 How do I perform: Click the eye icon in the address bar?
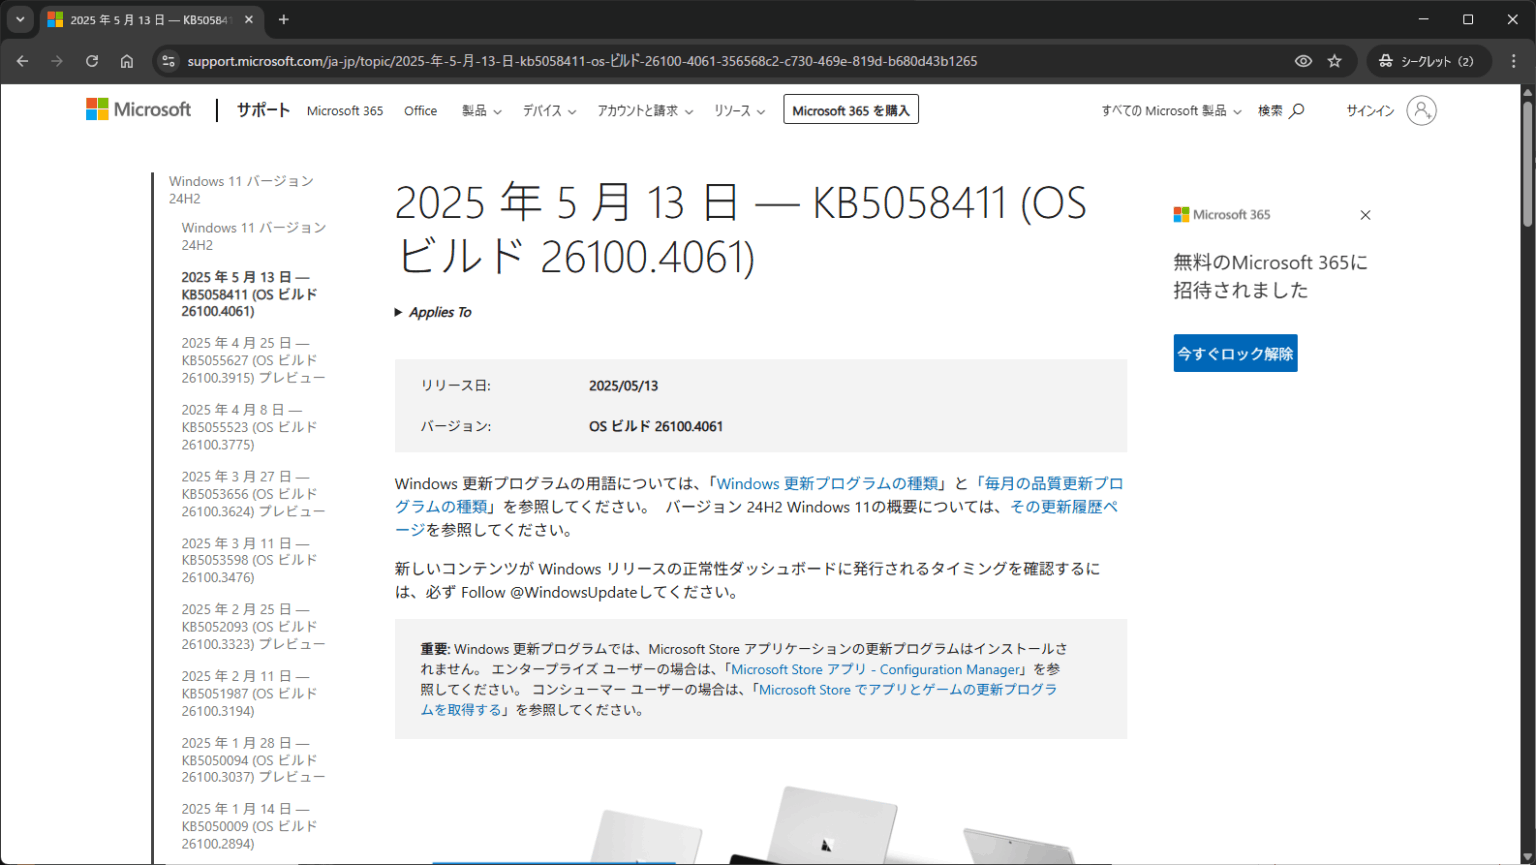(1303, 61)
